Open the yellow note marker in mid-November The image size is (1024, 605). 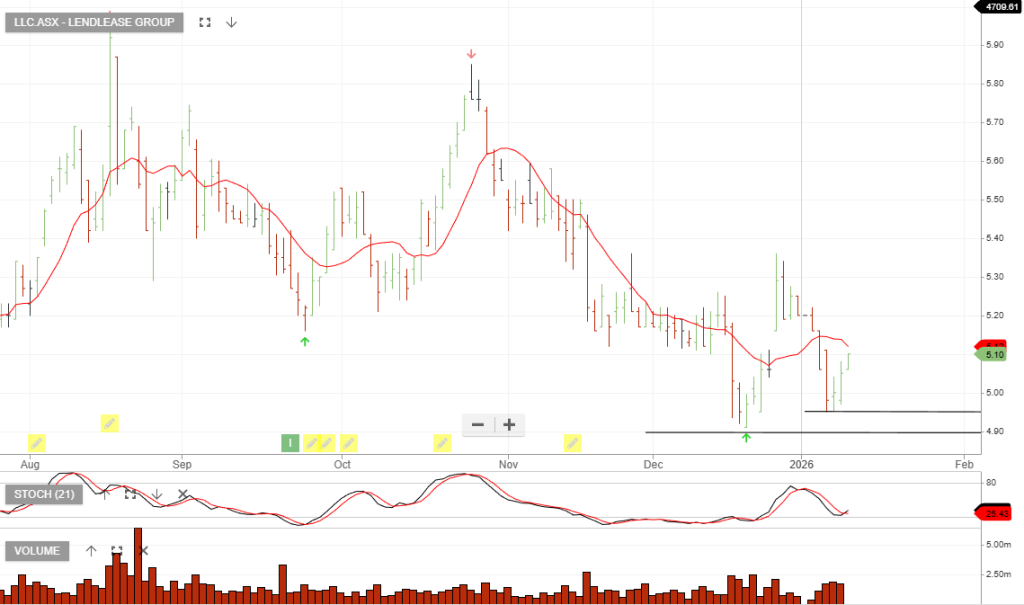pos(573,442)
